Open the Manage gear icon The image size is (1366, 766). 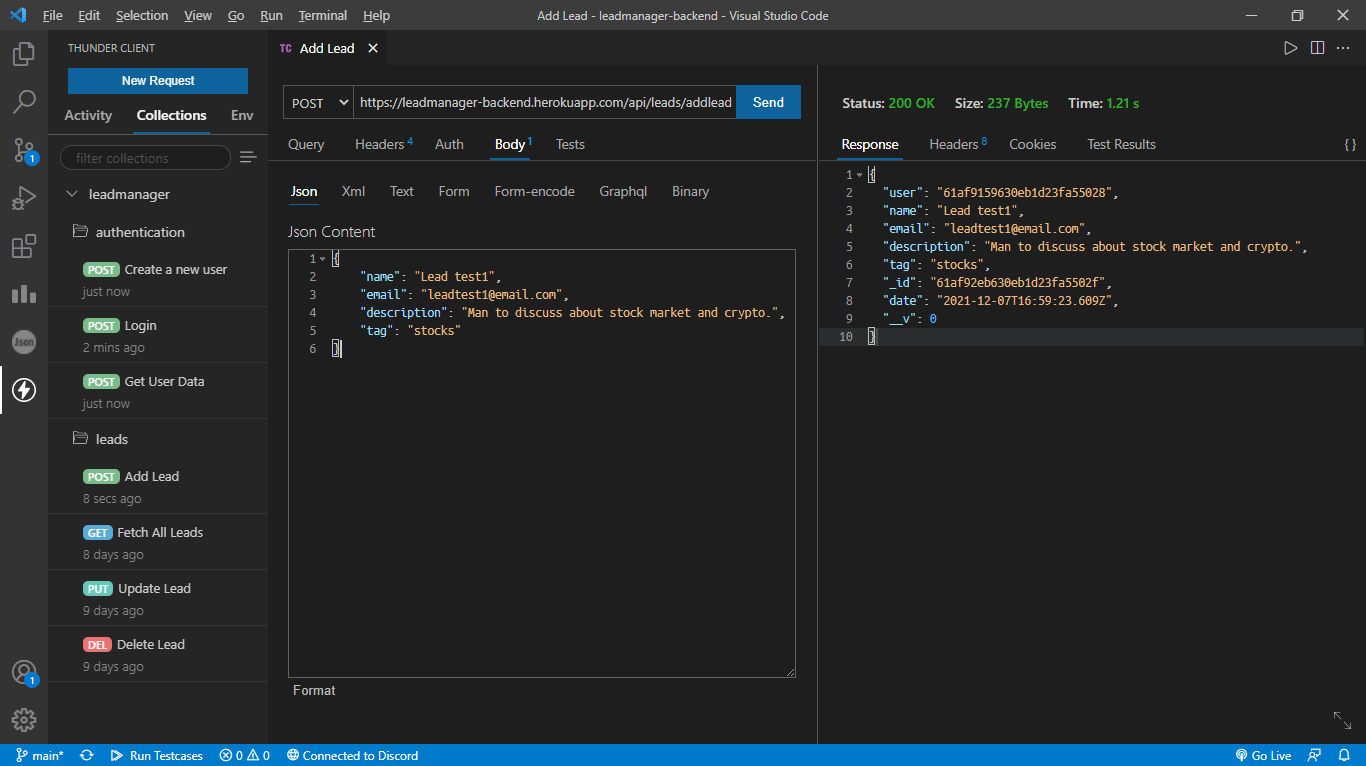pos(24,720)
